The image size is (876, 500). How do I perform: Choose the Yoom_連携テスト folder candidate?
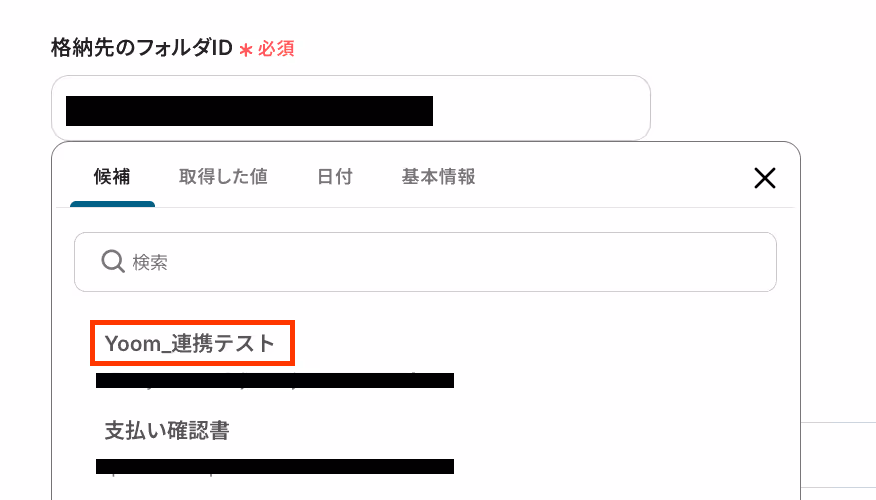point(190,344)
